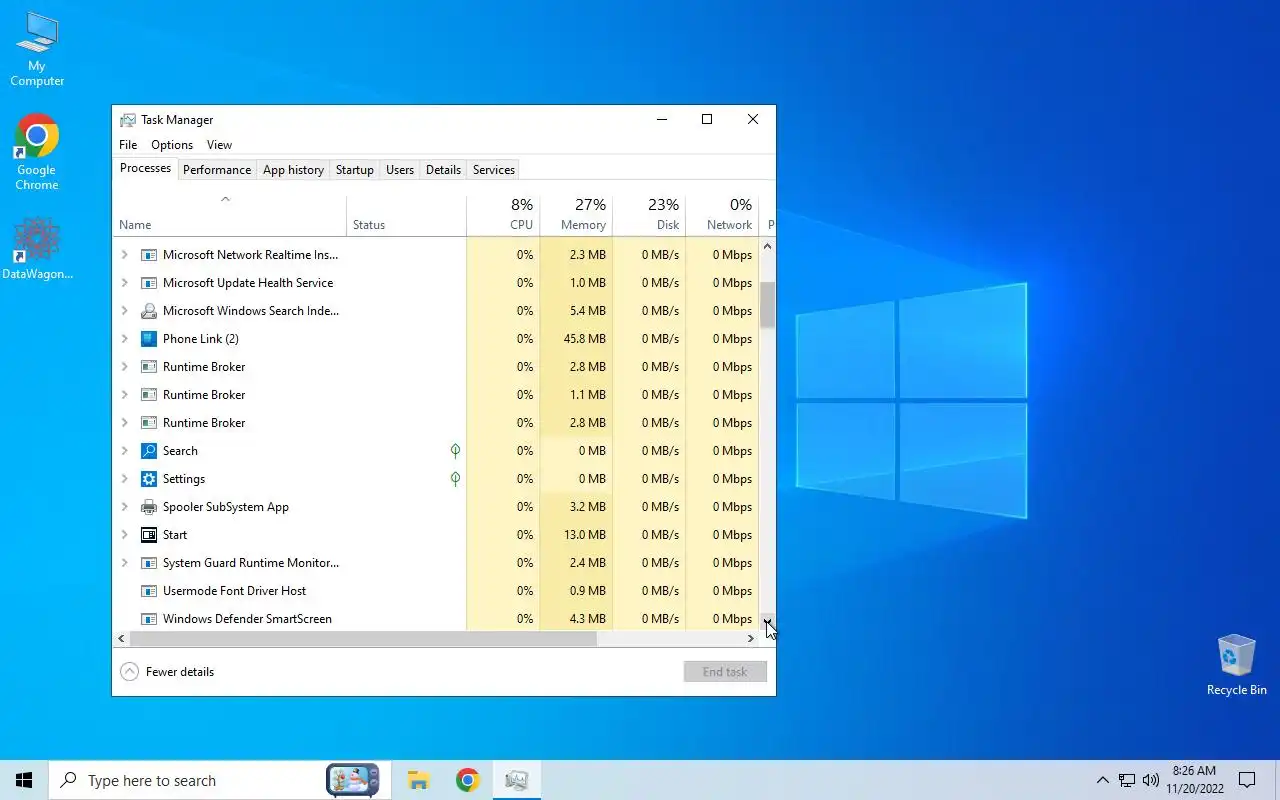Click the network tray icon
Image resolution: width=1280 pixels, height=800 pixels.
pos(1127,780)
